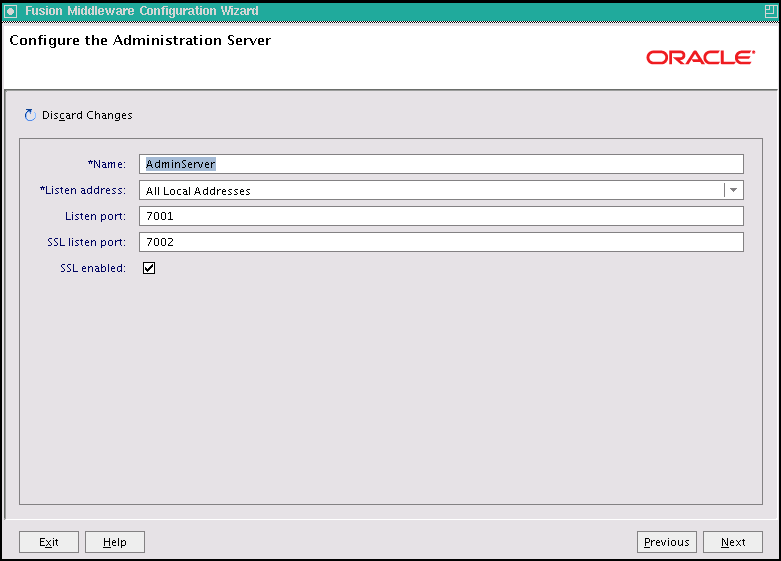Click the Listen port: label

click(95, 216)
